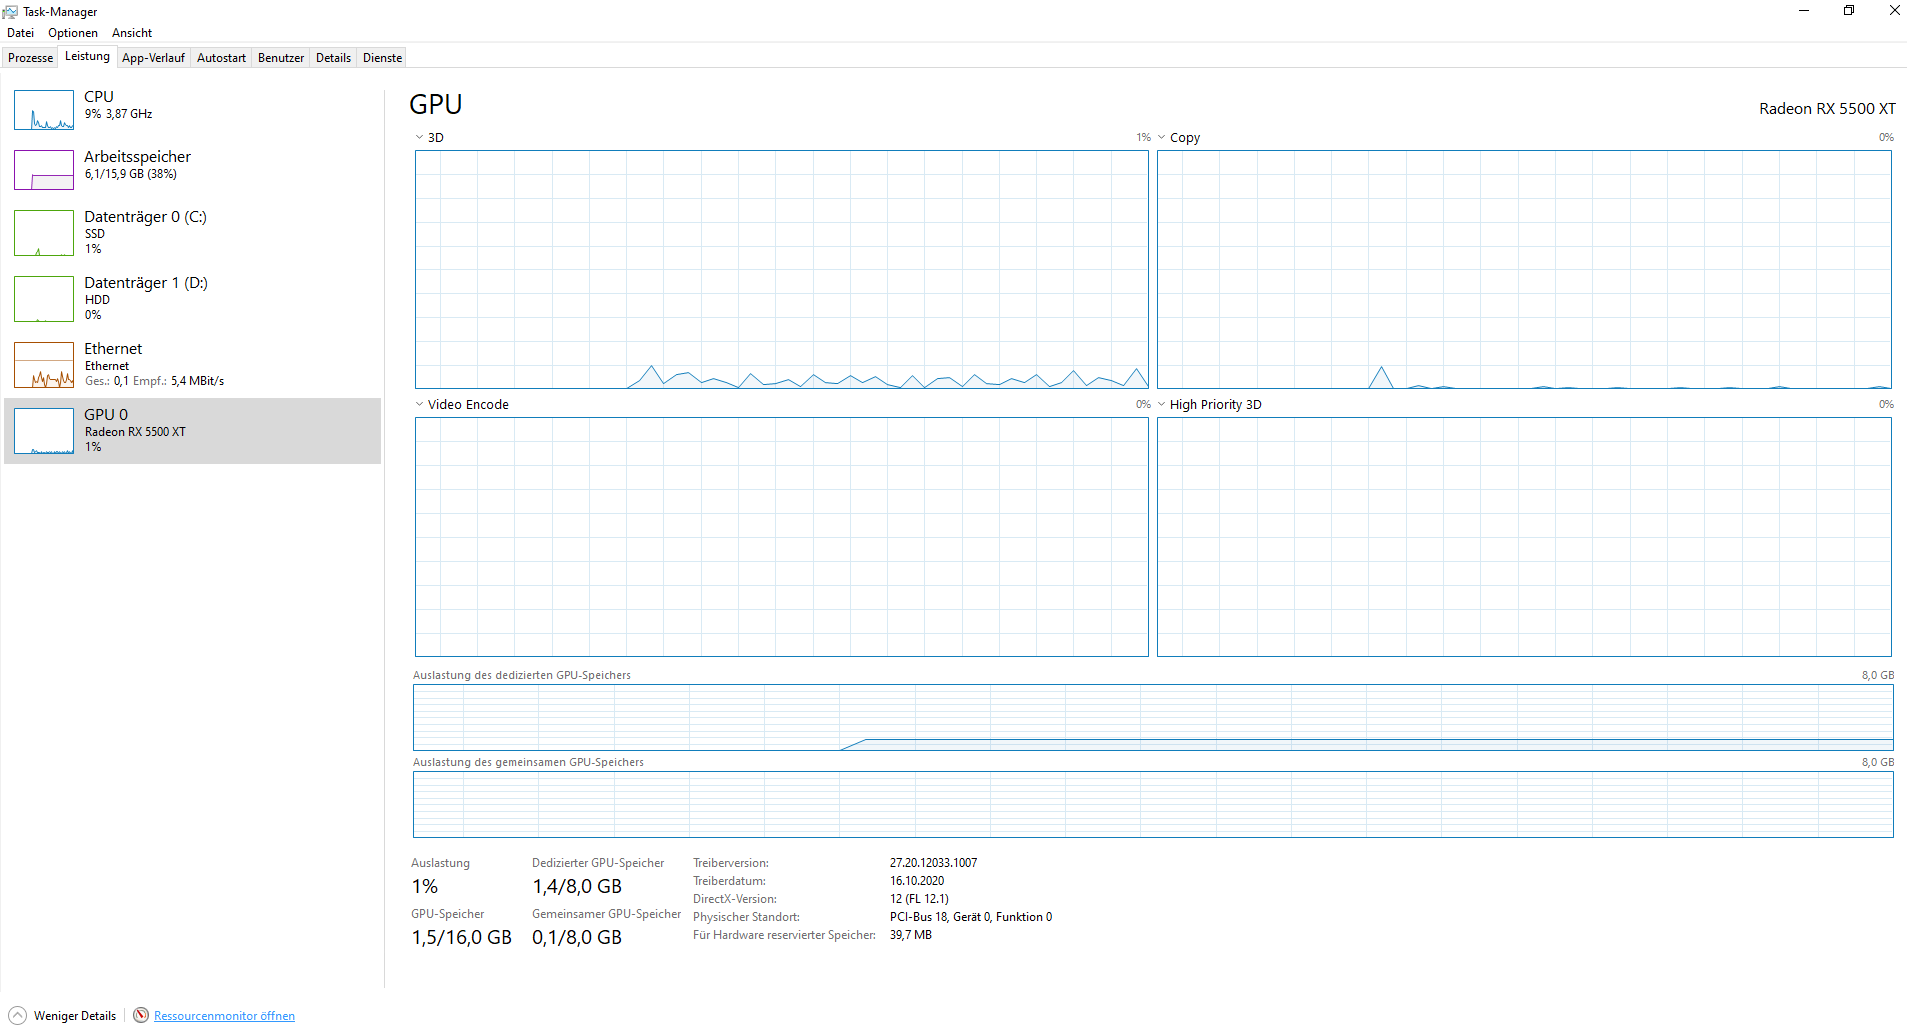Switch to the Autostart tab
The height and width of the screenshot is (1034, 1907).
221,57
